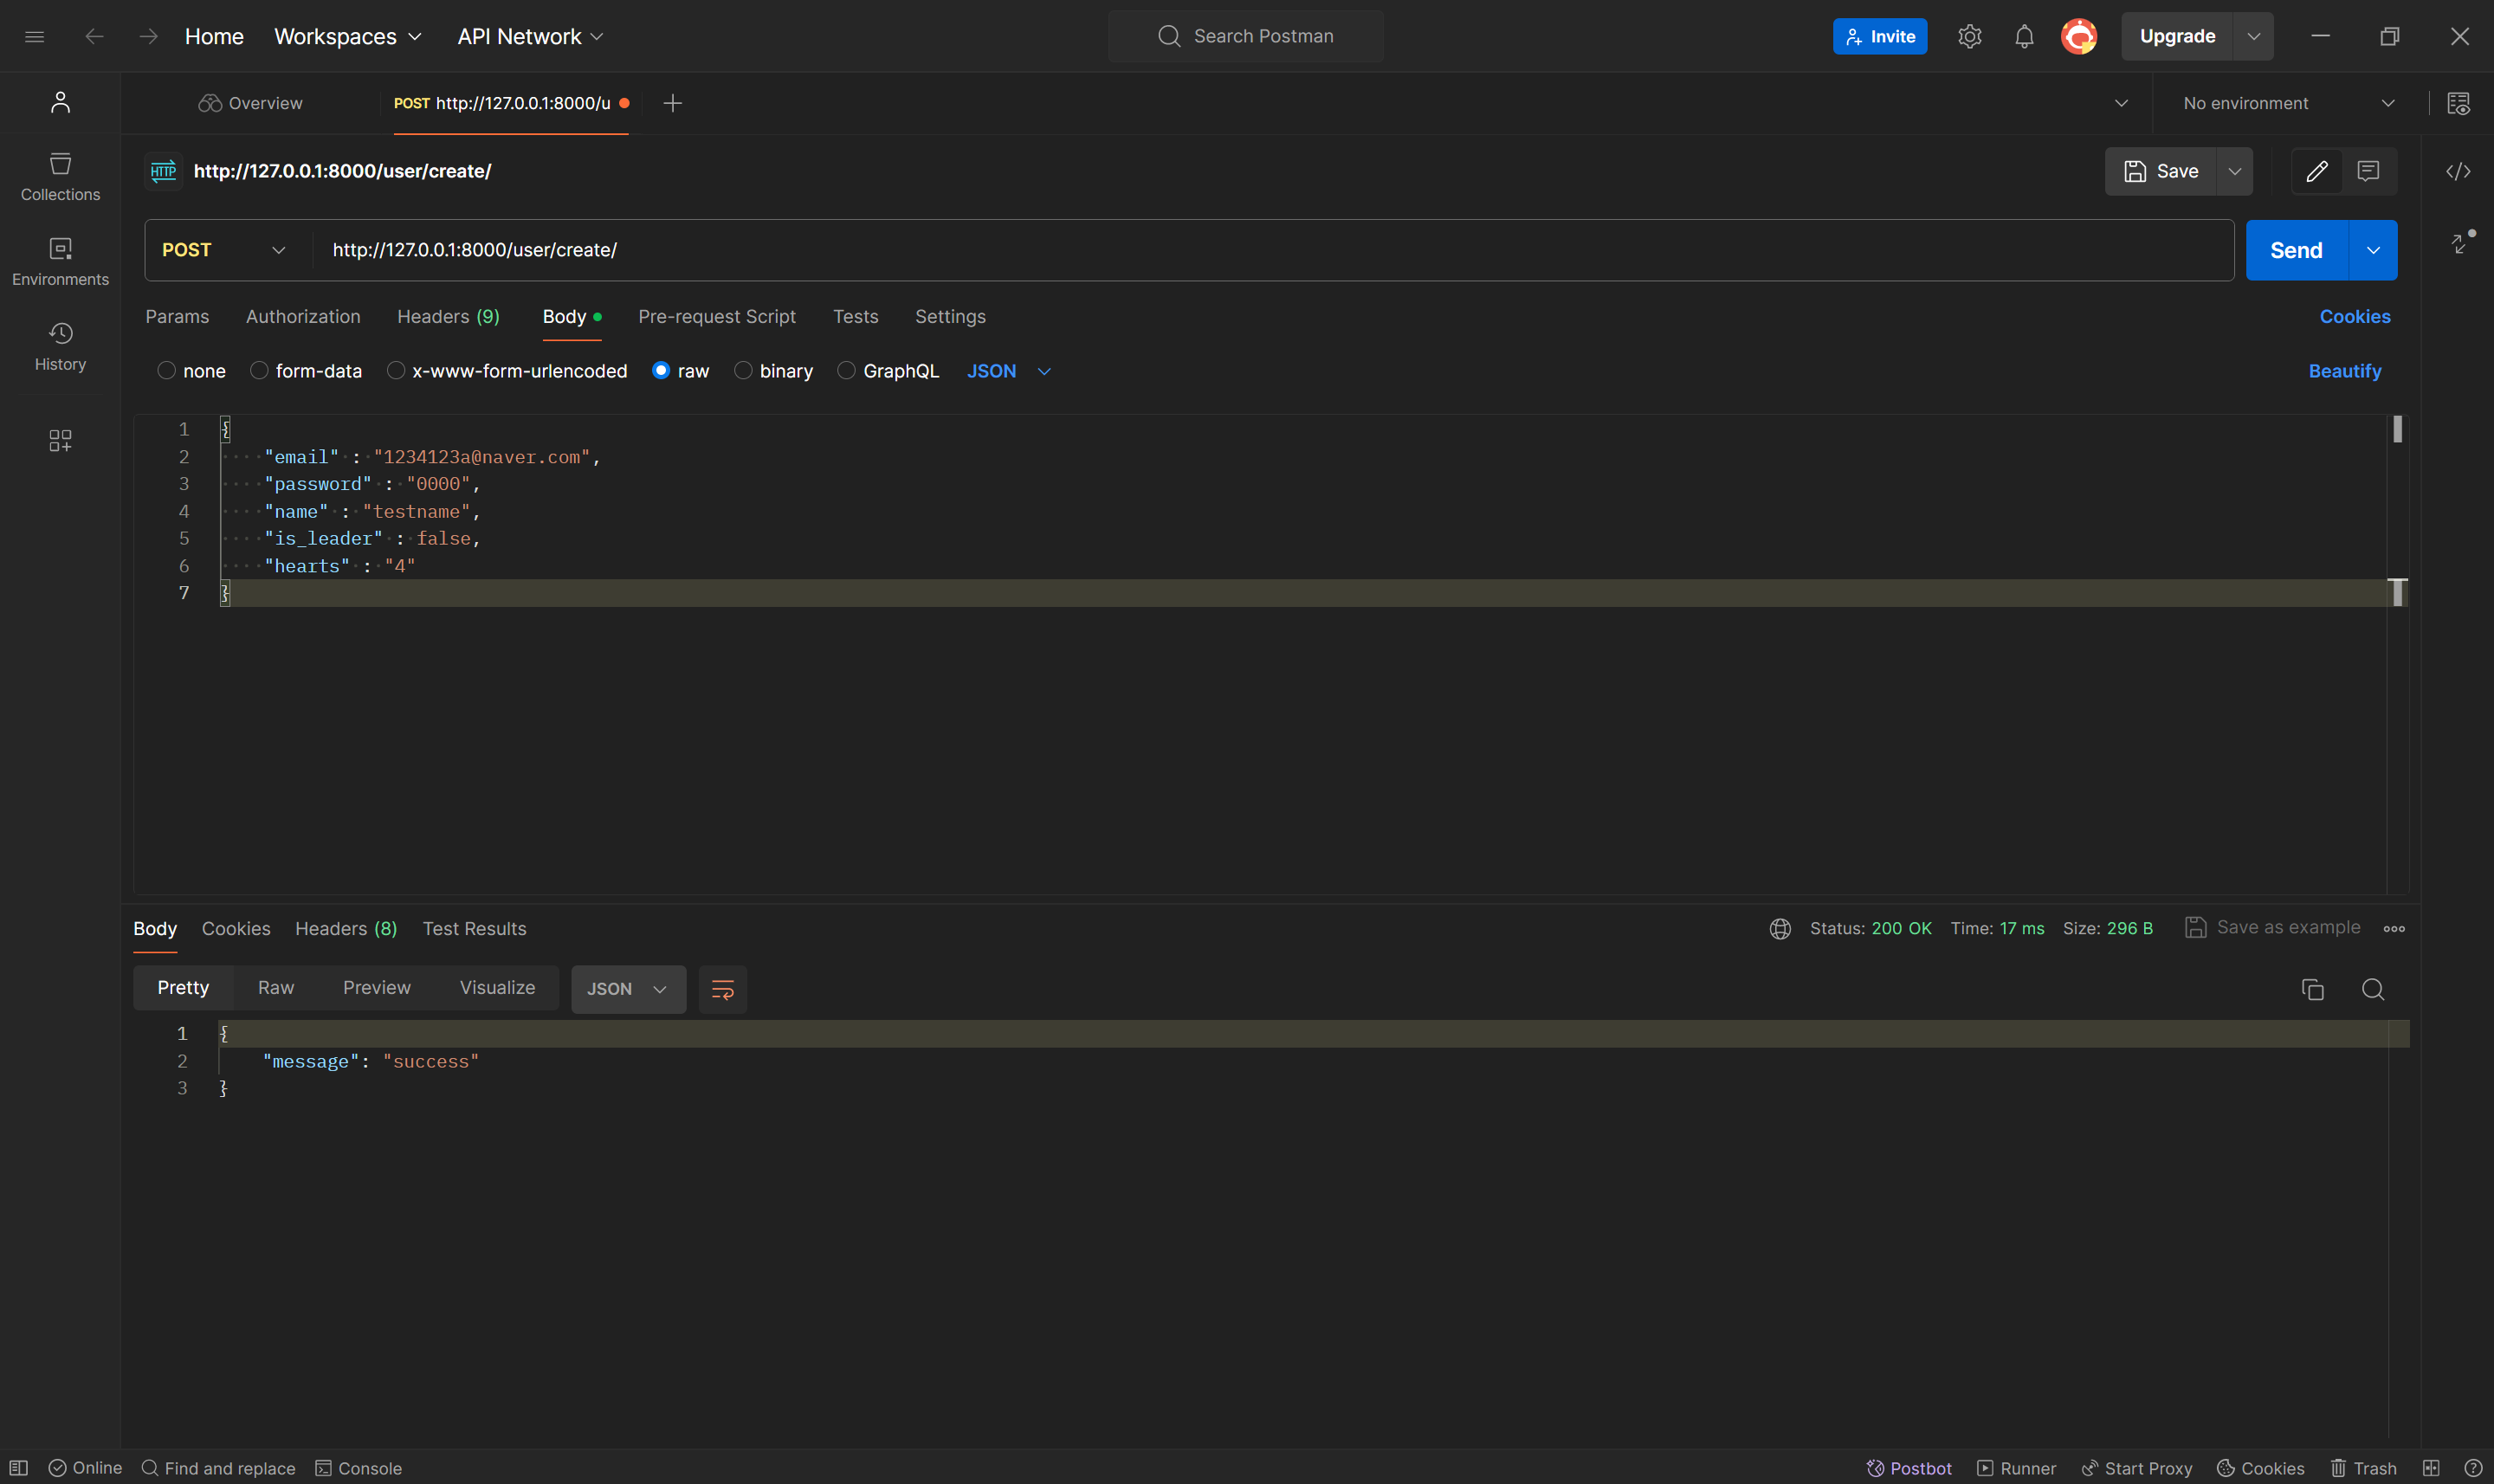
Task: Go forward with the right arrow icon
Action: [x=149, y=37]
